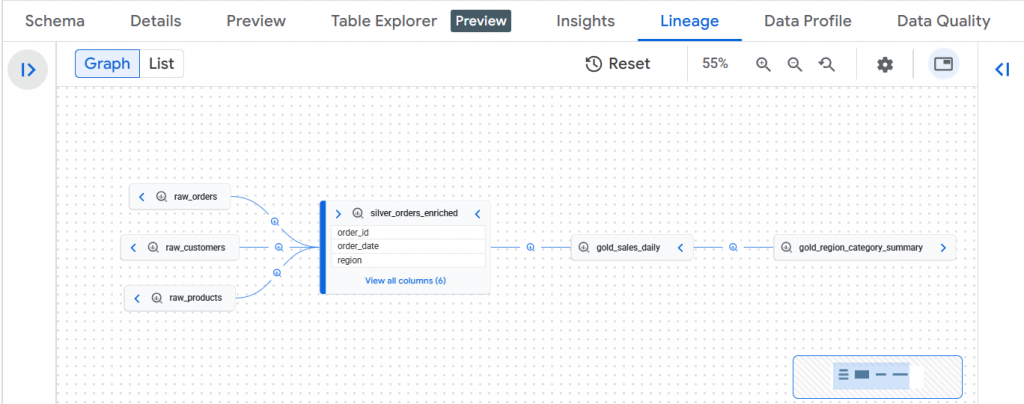This screenshot has width=1024, height=404.
Task: Click the minimap overview thumbnail
Action: [877, 375]
